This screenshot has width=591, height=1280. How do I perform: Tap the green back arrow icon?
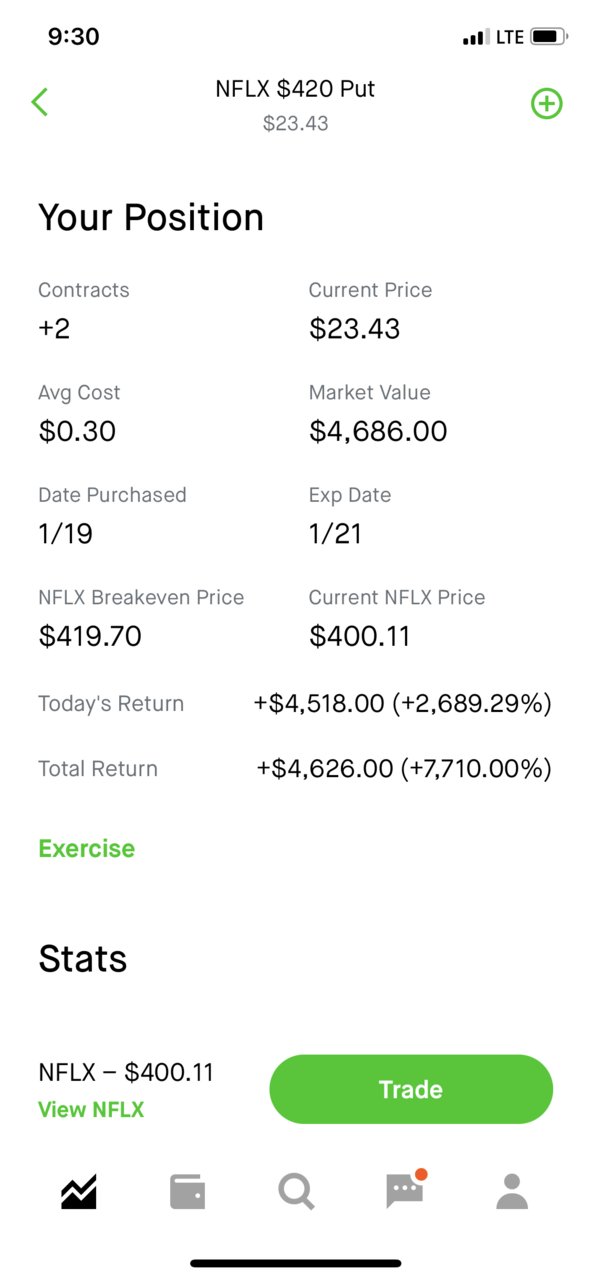click(40, 102)
